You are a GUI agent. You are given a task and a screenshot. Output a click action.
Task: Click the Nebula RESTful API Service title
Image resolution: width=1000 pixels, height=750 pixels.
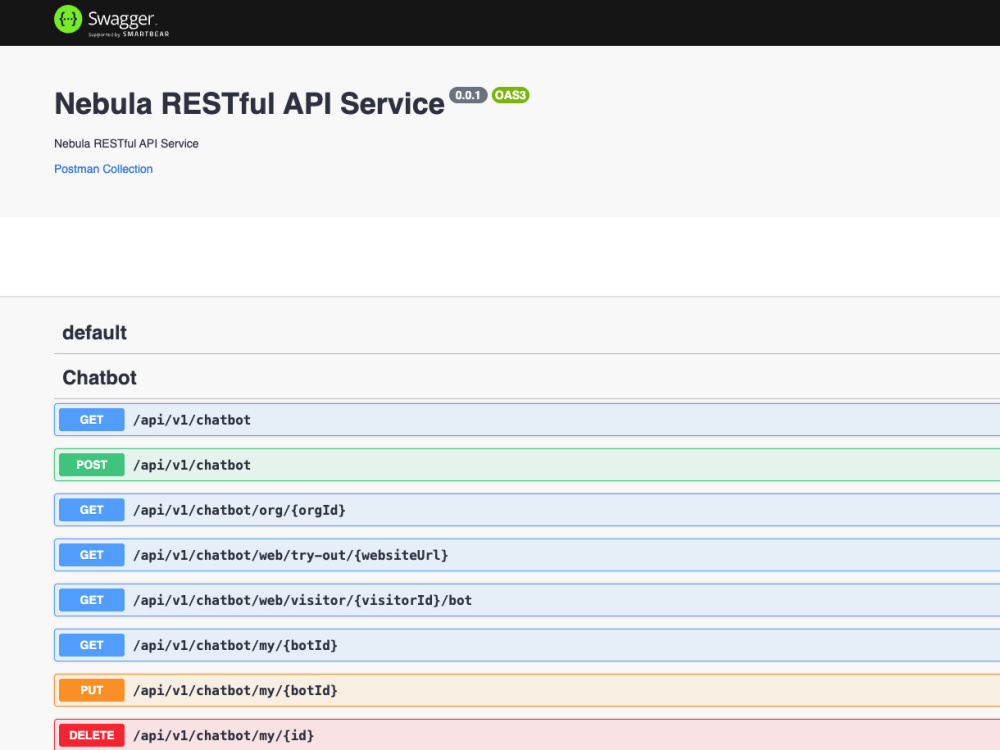pyautogui.click(x=249, y=104)
